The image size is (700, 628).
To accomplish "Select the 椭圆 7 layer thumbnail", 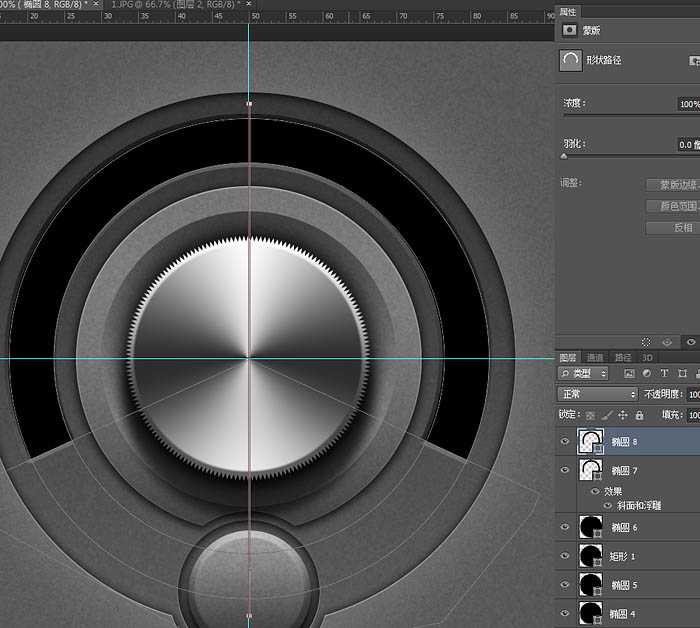I will click(x=591, y=469).
